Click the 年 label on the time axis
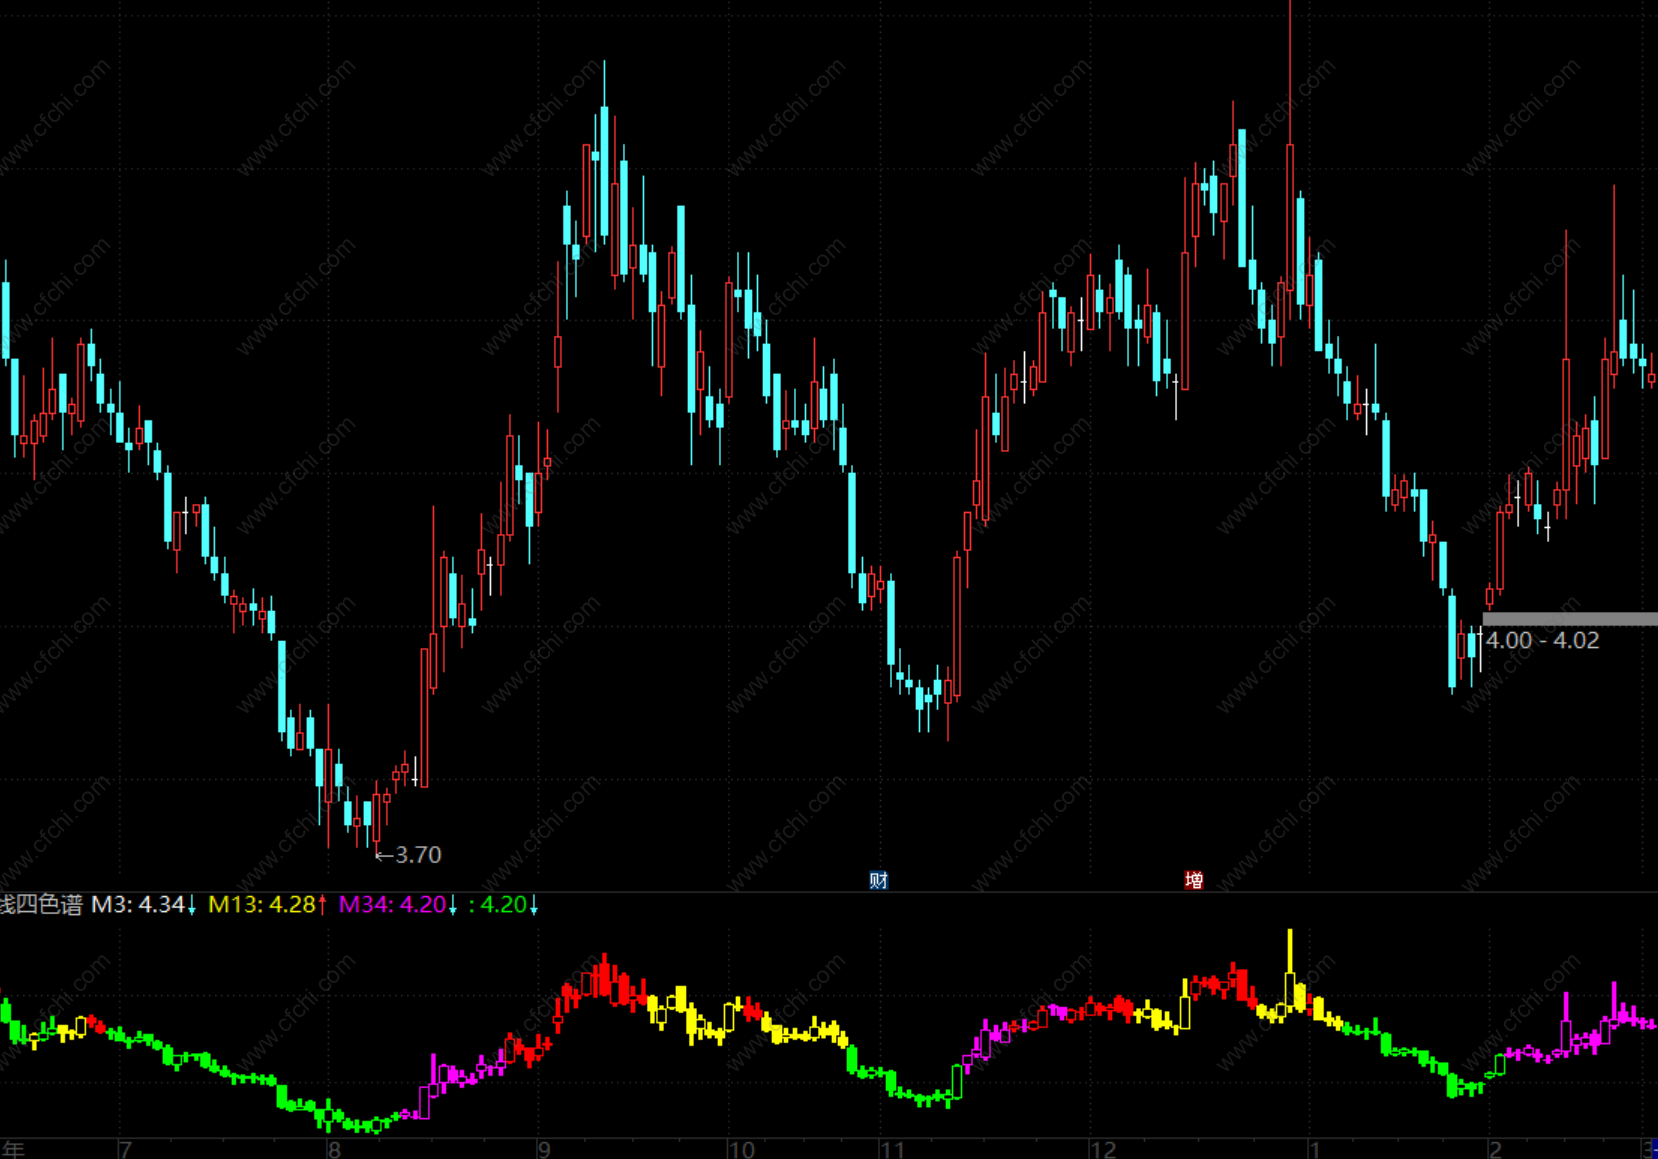The height and width of the screenshot is (1159, 1658). [x=12, y=1149]
